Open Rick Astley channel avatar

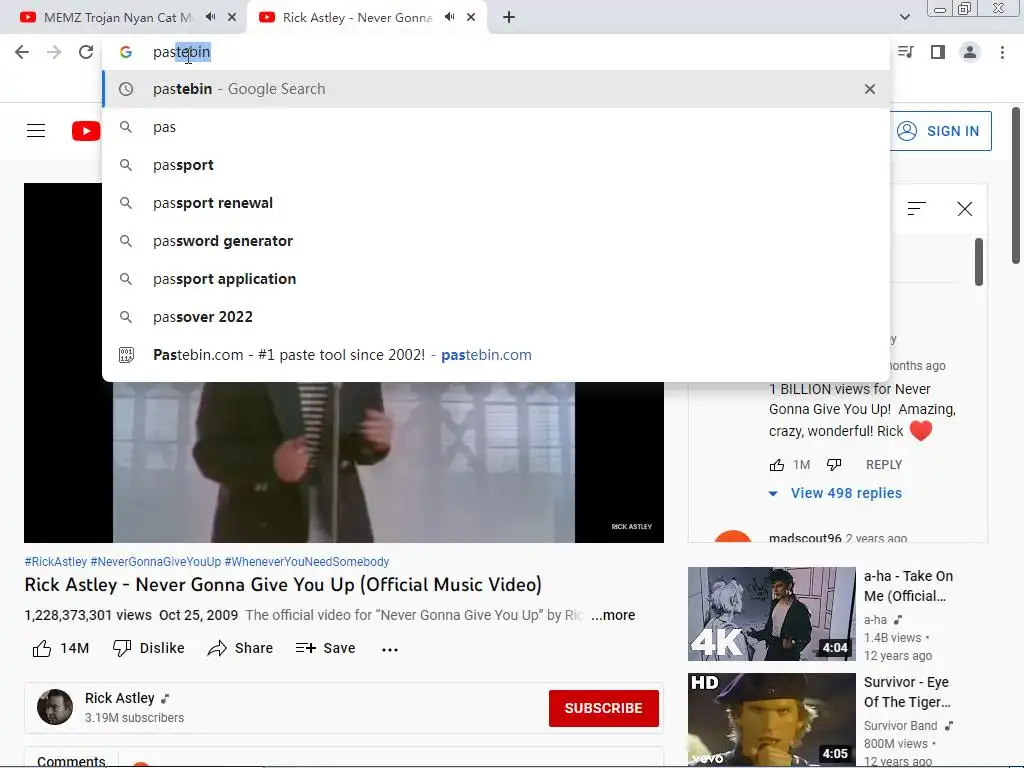click(x=55, y=707)
